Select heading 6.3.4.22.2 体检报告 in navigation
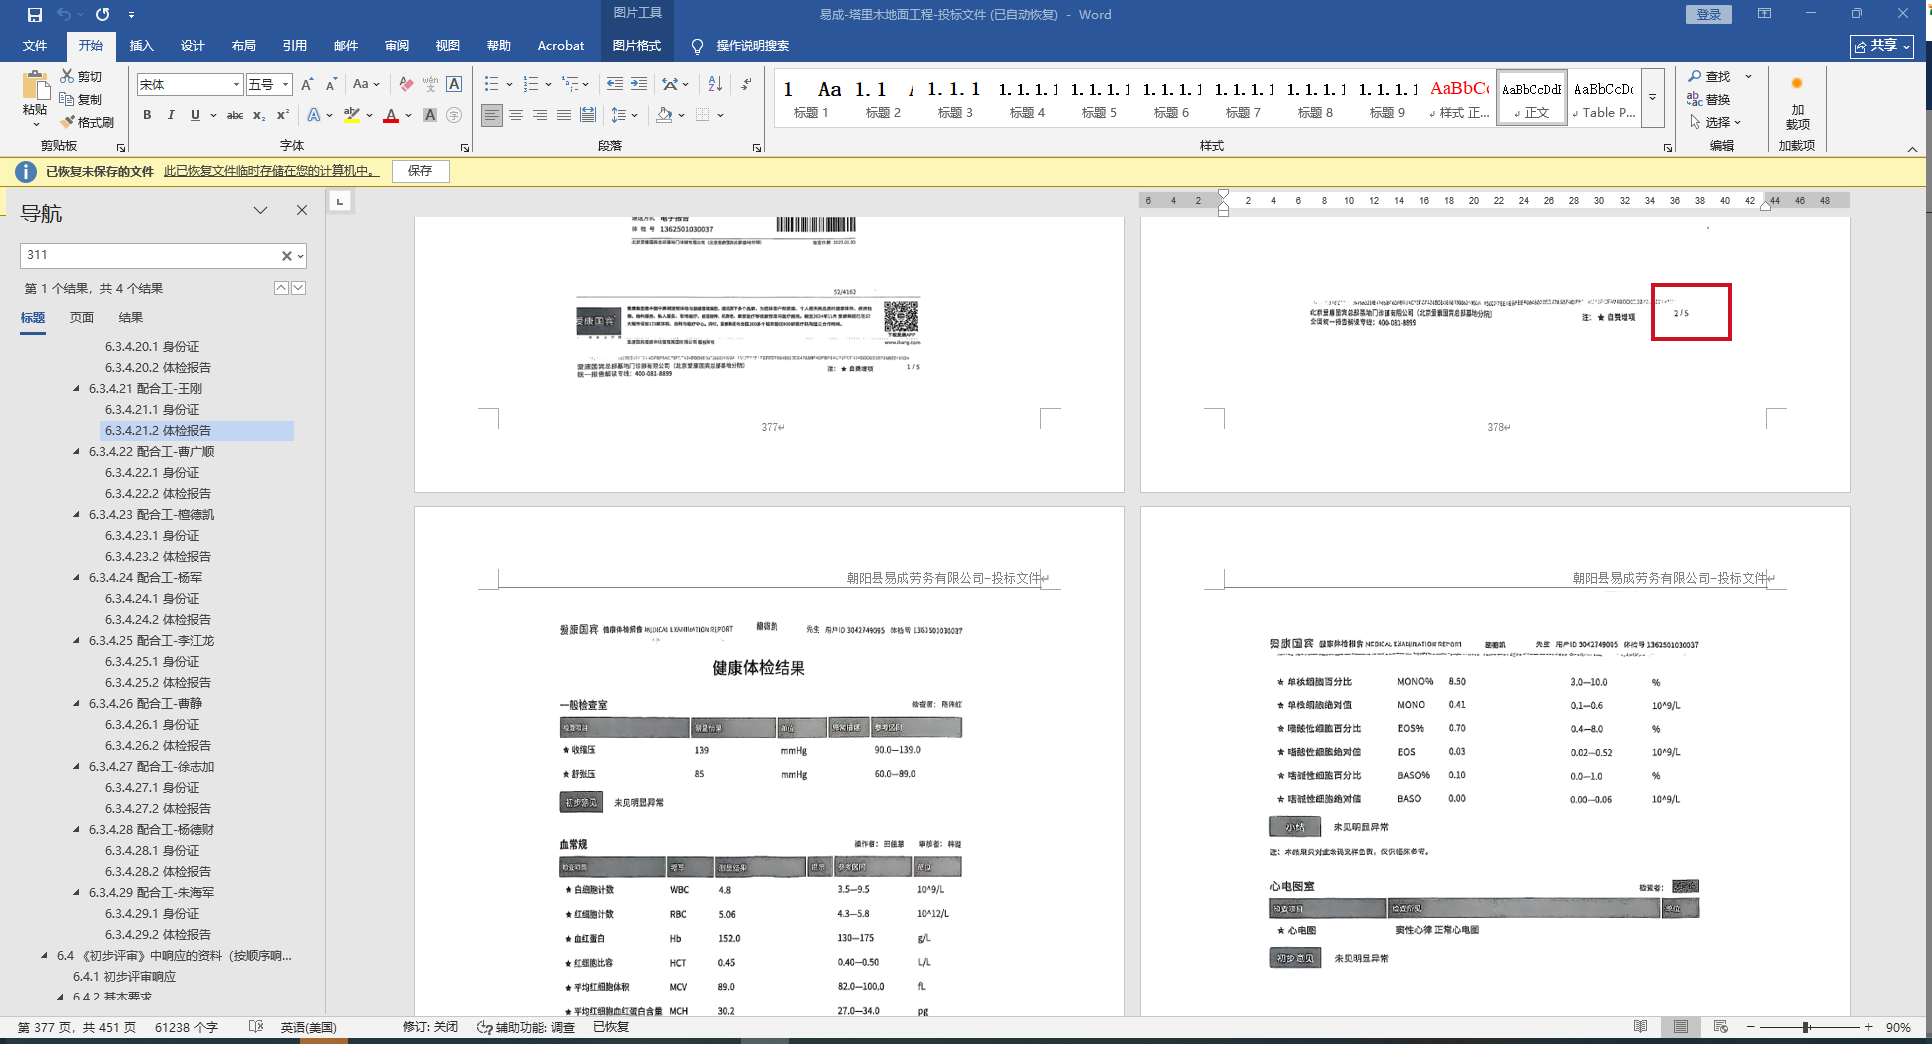The image size is (1932, 1044). click(158, 494)
